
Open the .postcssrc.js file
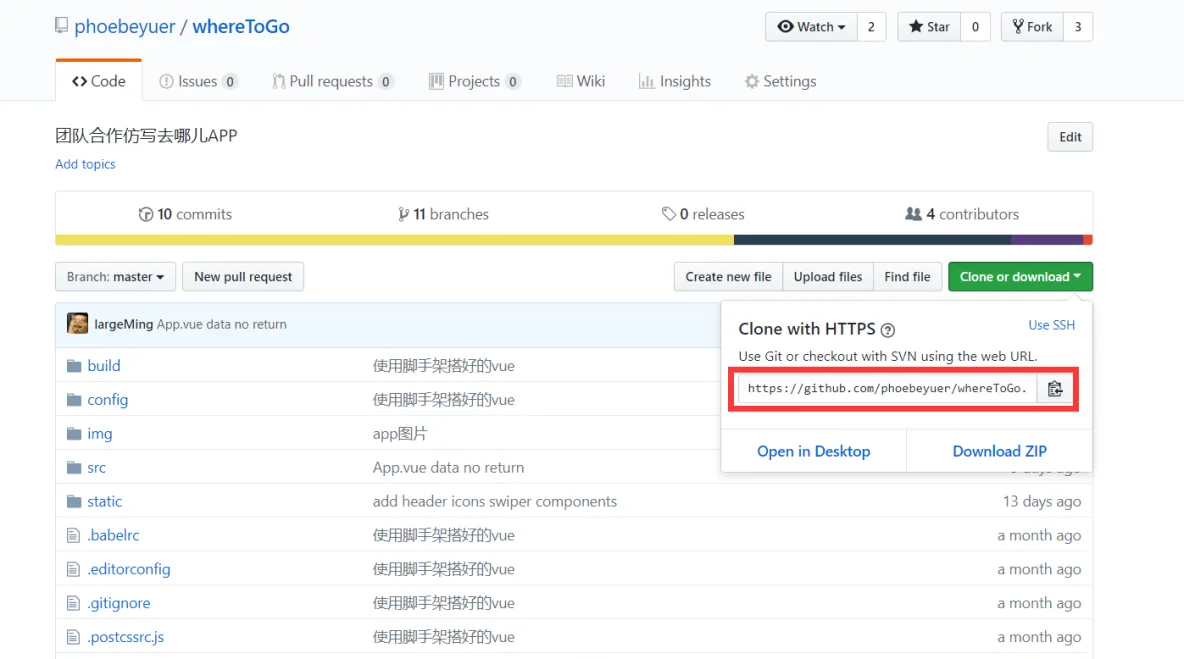pyautogui.click(x=125, y=637)
